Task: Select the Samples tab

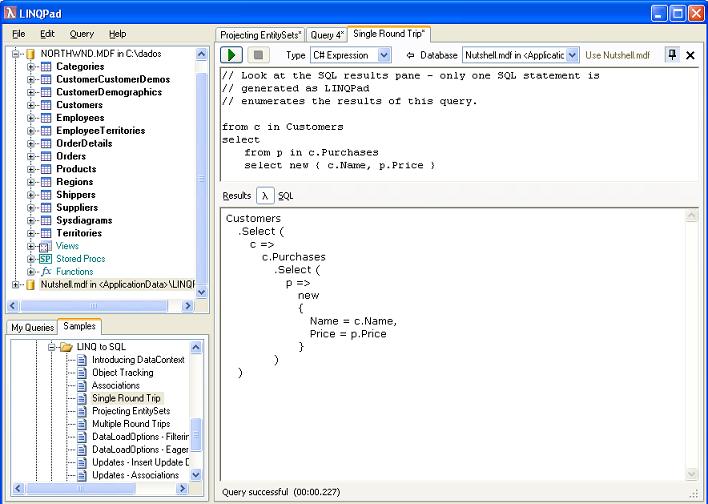Action: click(79, 326)
